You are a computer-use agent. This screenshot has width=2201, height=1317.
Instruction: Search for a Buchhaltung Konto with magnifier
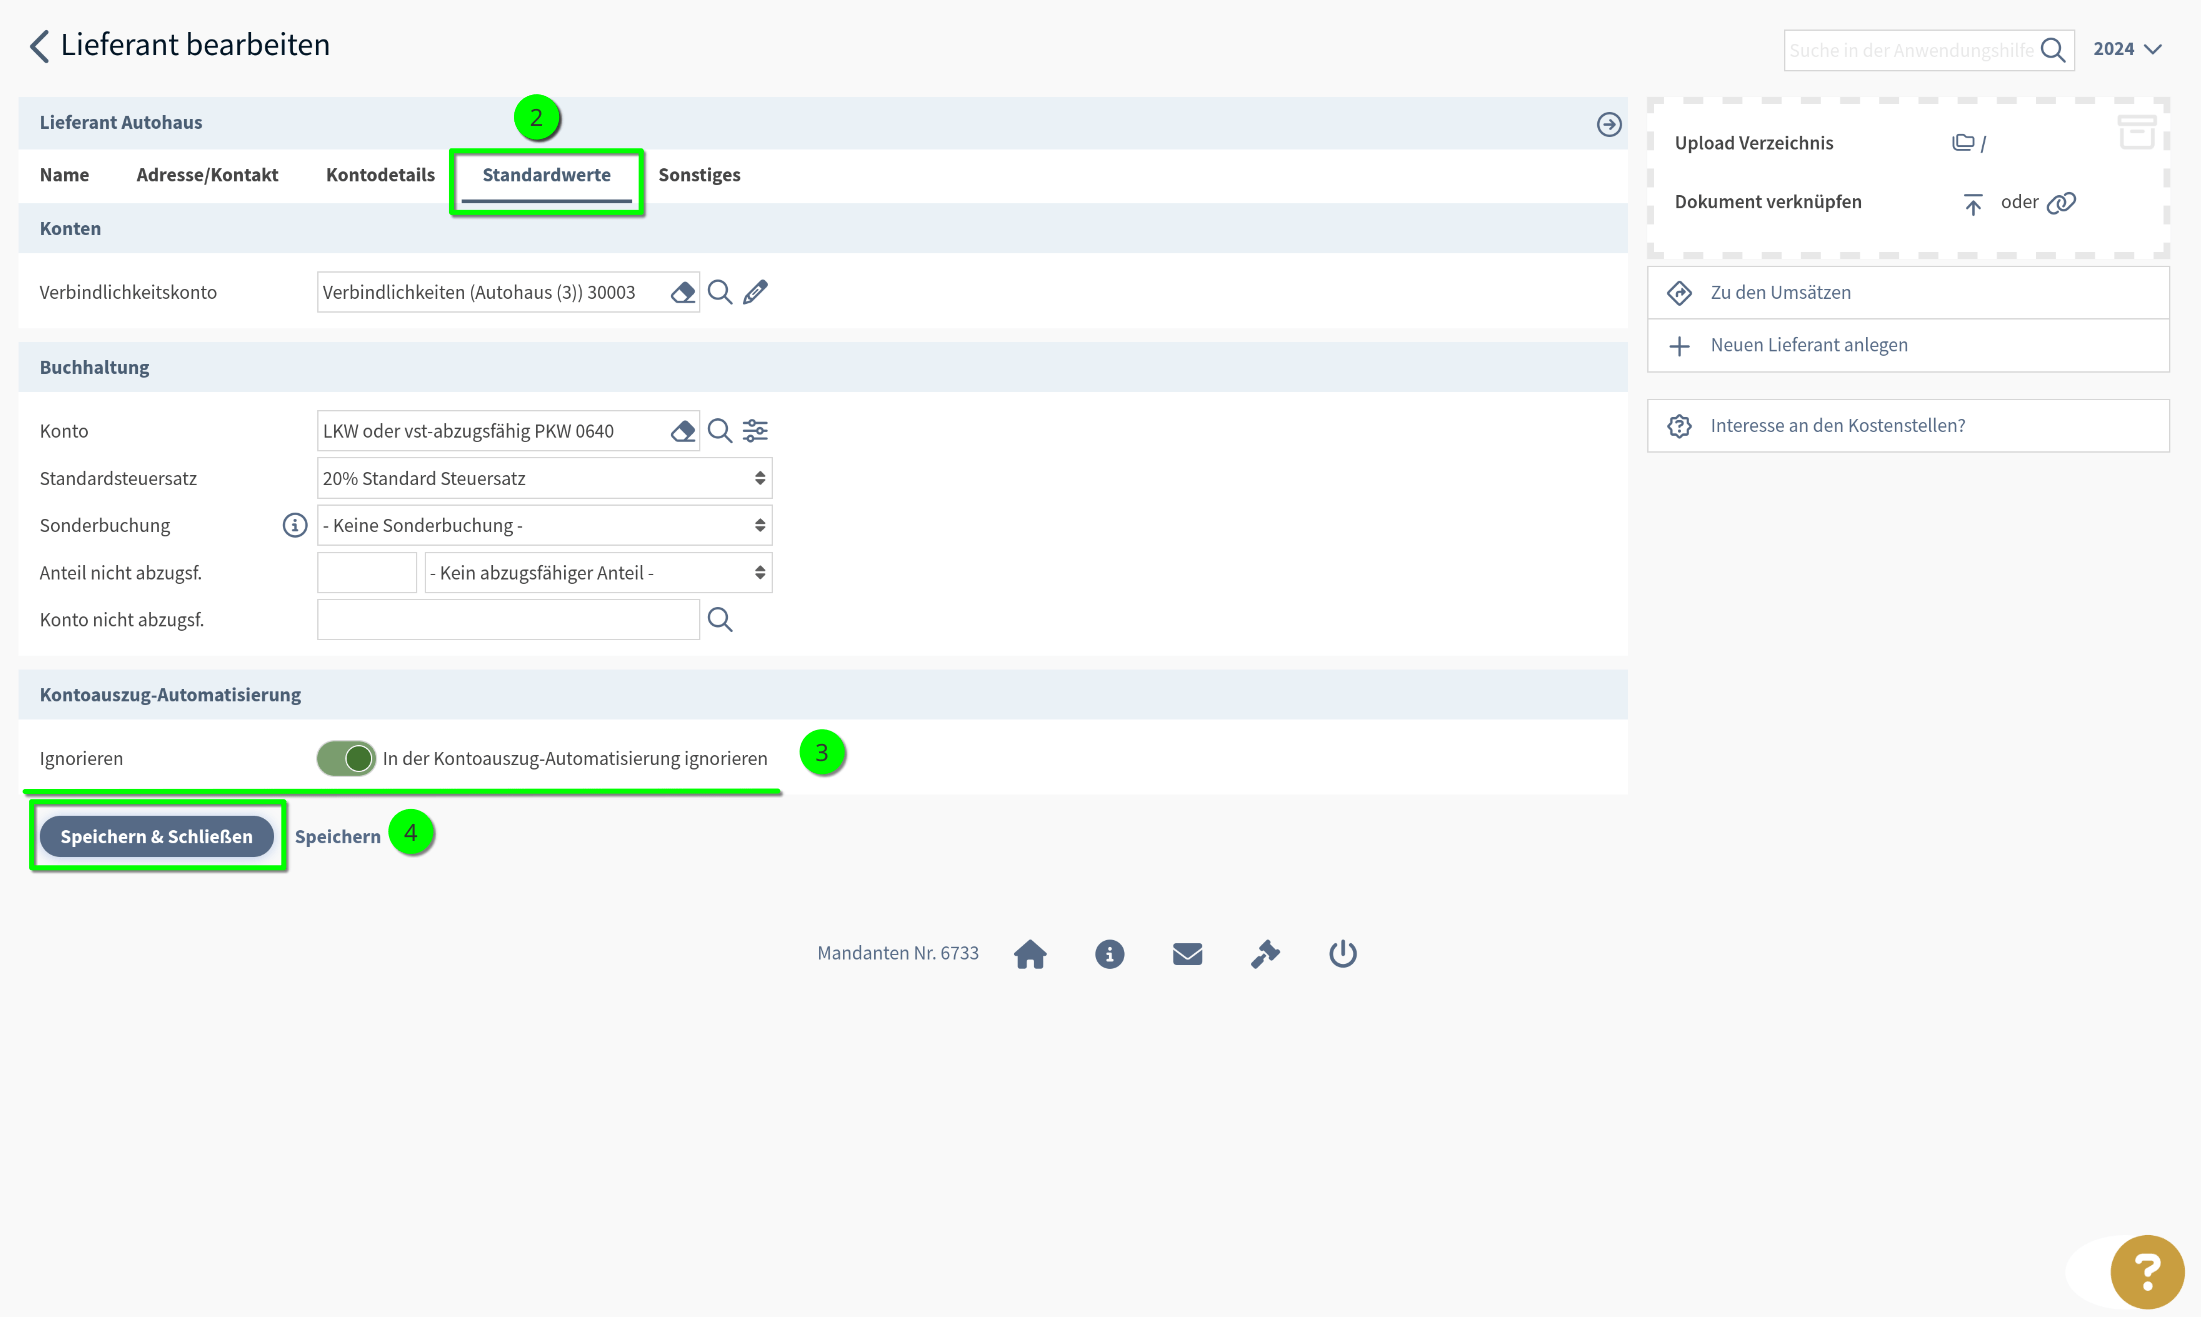(720, 431)
